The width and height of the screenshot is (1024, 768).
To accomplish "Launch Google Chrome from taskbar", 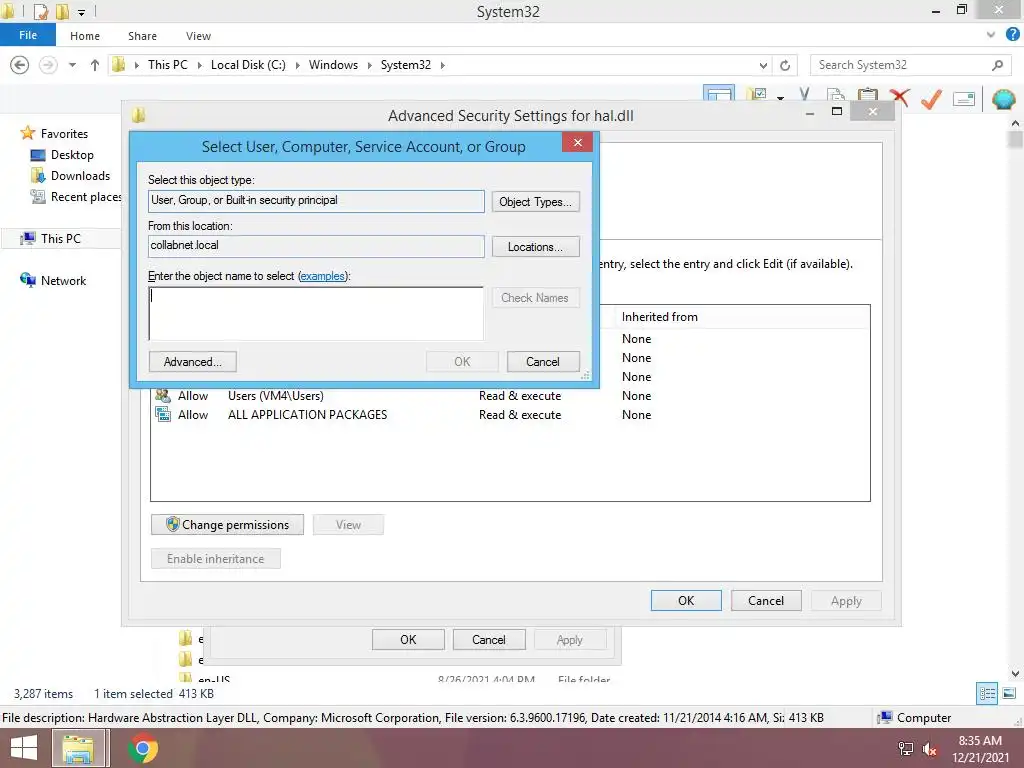I will point(143,748).
